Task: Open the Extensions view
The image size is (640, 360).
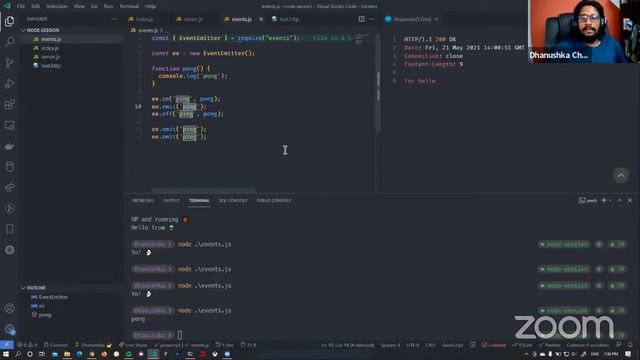Action: (9, 104)
